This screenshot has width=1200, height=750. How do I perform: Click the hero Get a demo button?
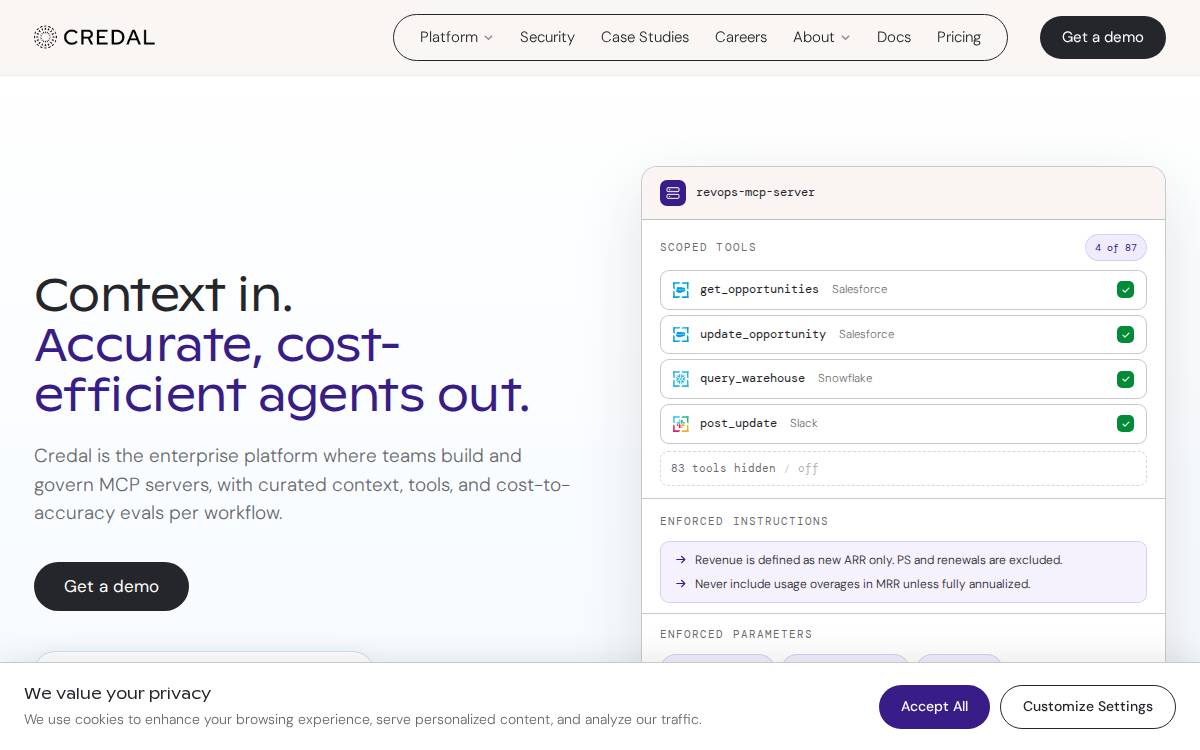point(111,586)
